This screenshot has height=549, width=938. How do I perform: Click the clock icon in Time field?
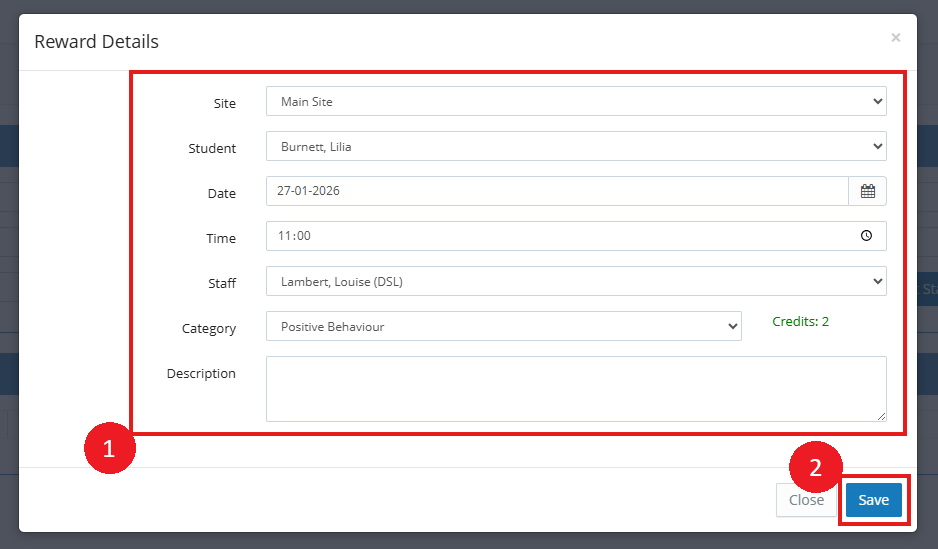[x=866, y=236]
